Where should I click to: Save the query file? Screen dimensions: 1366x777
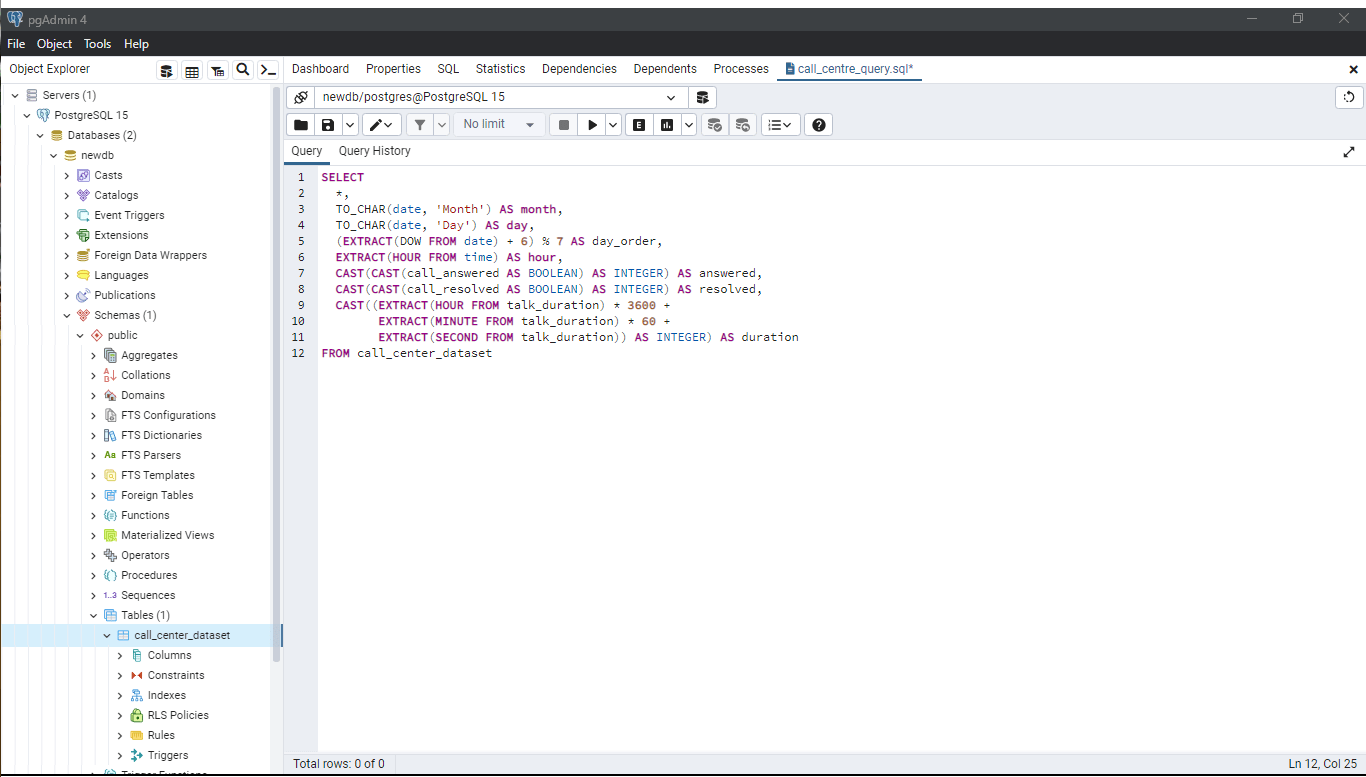[327, 125]
